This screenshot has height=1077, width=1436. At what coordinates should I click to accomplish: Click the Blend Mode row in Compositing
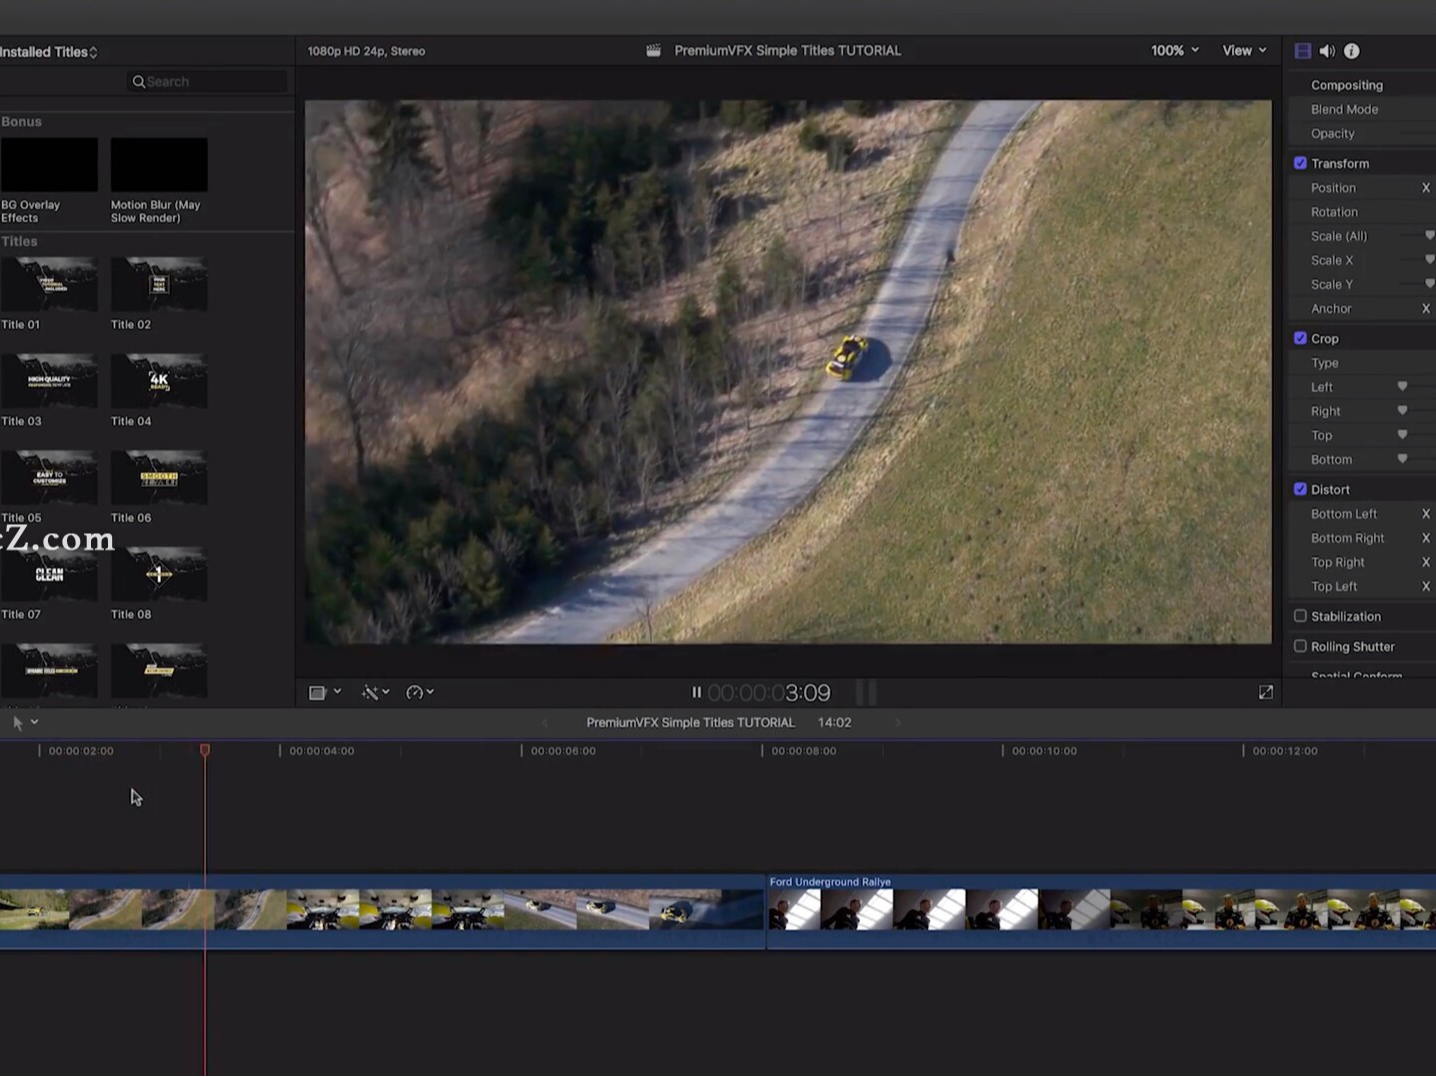click(1344, 109)
